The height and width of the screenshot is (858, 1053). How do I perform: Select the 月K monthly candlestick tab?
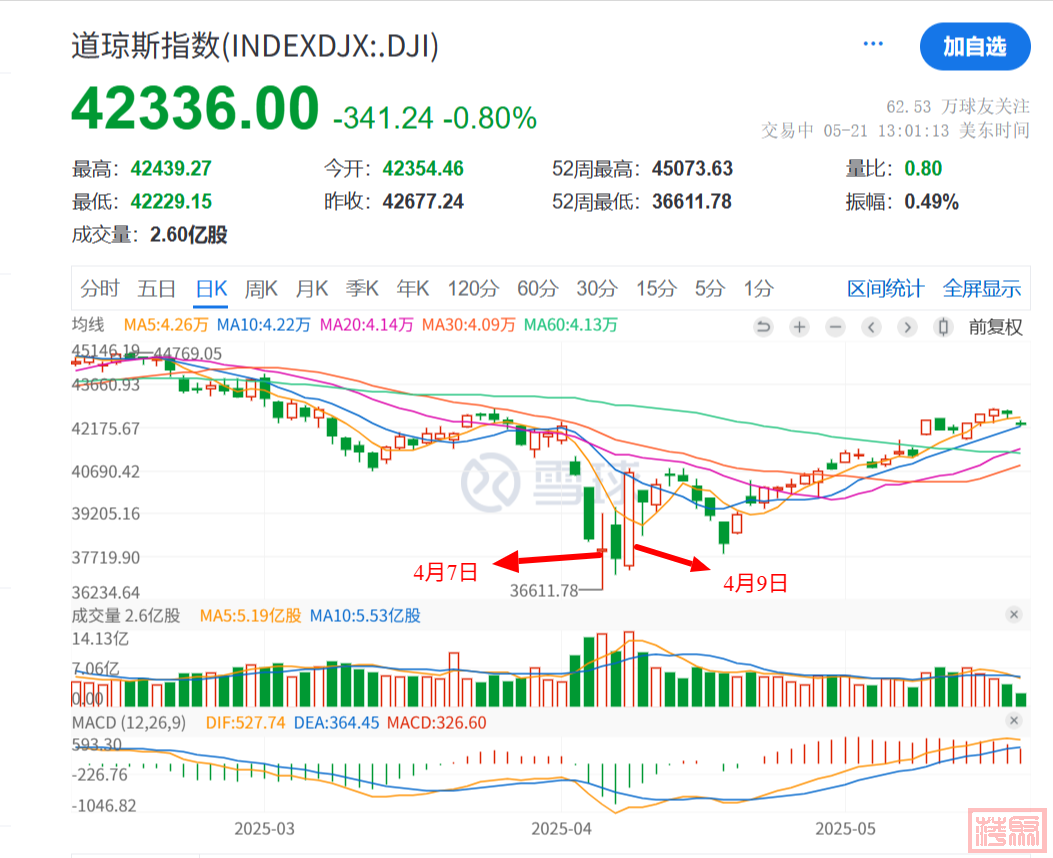(312, 289)
